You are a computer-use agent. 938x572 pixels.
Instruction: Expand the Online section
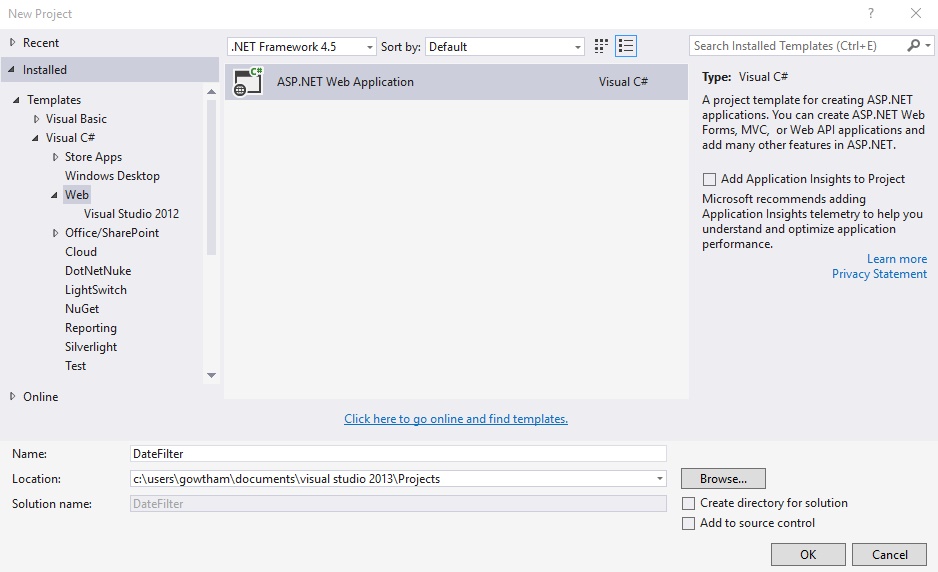pos(13,396)
